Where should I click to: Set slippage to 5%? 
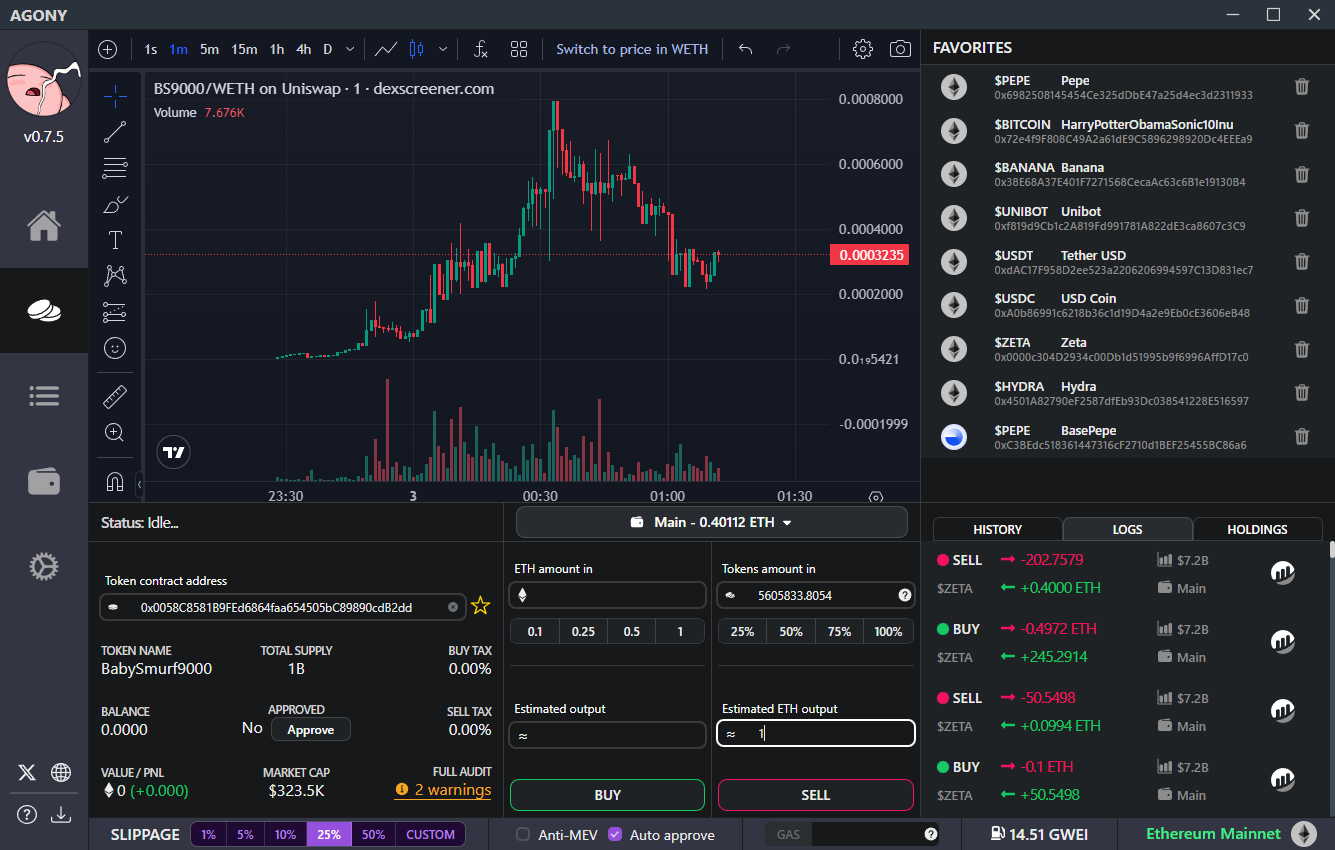[x=245, y=834]
